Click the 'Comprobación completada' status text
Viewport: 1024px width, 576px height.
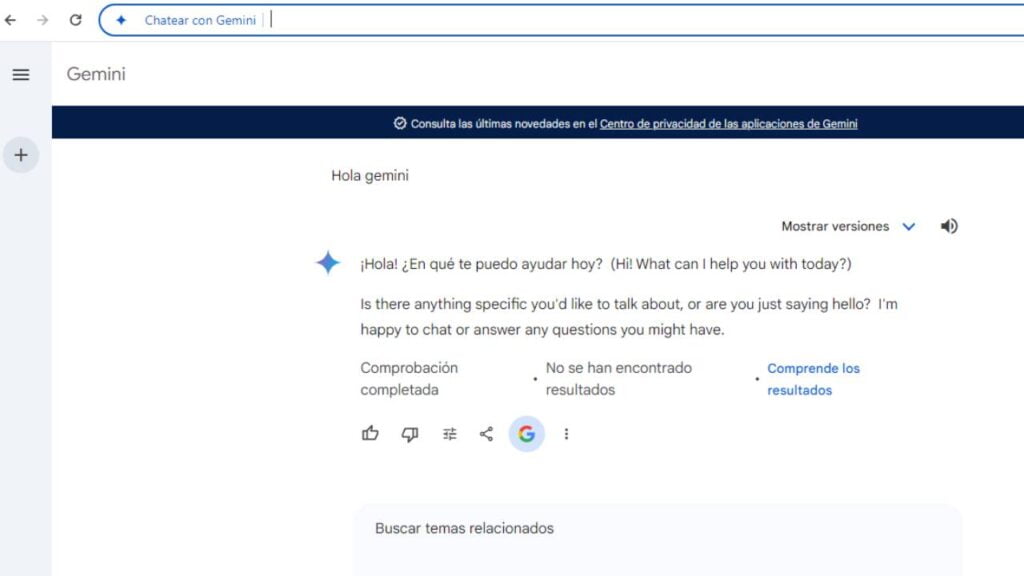[409, 379]
